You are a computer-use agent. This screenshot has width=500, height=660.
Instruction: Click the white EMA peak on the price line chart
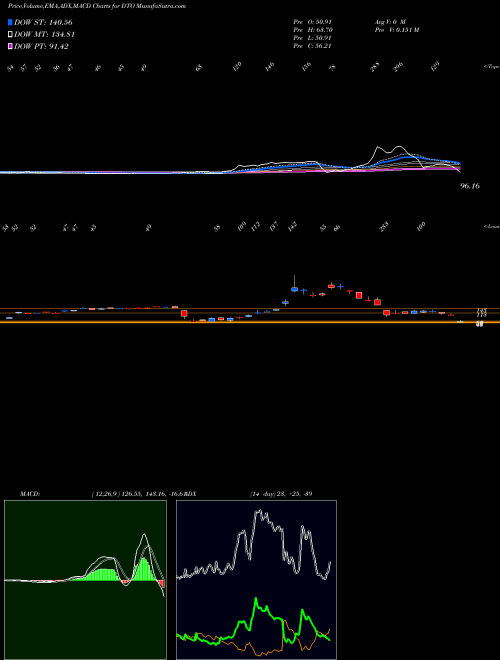378,147
